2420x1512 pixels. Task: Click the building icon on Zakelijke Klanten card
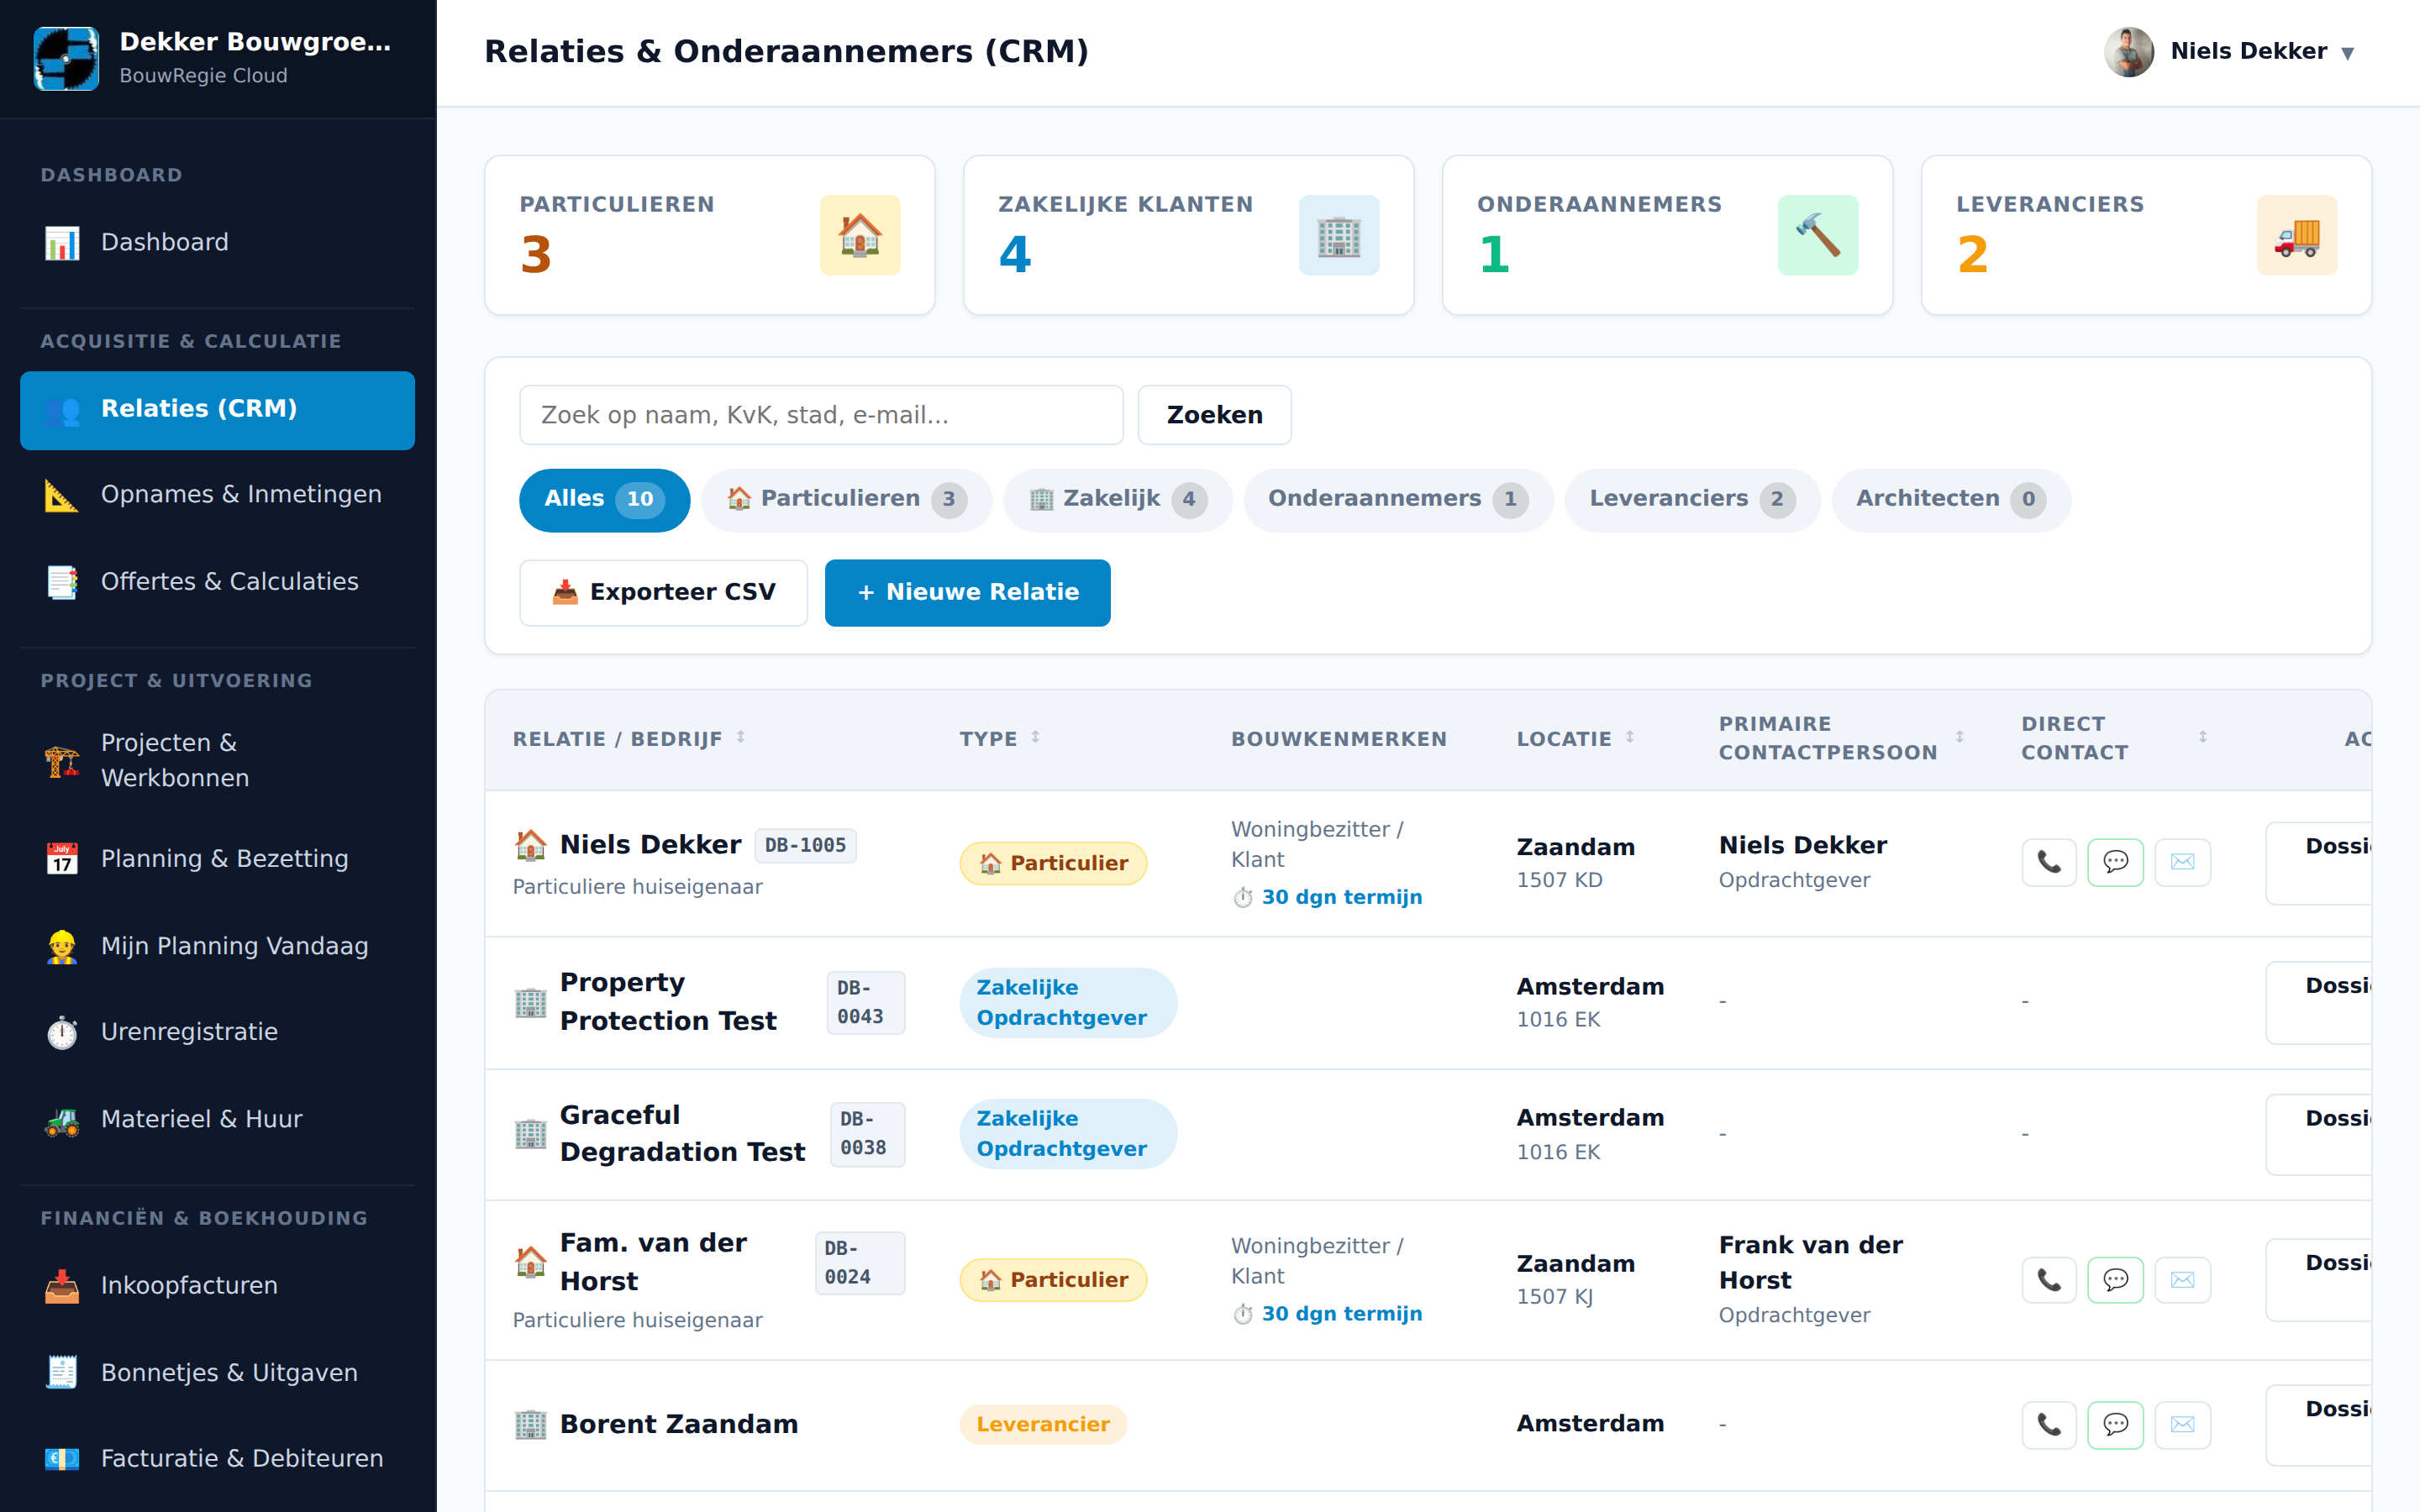click(x=1338, y=235)
